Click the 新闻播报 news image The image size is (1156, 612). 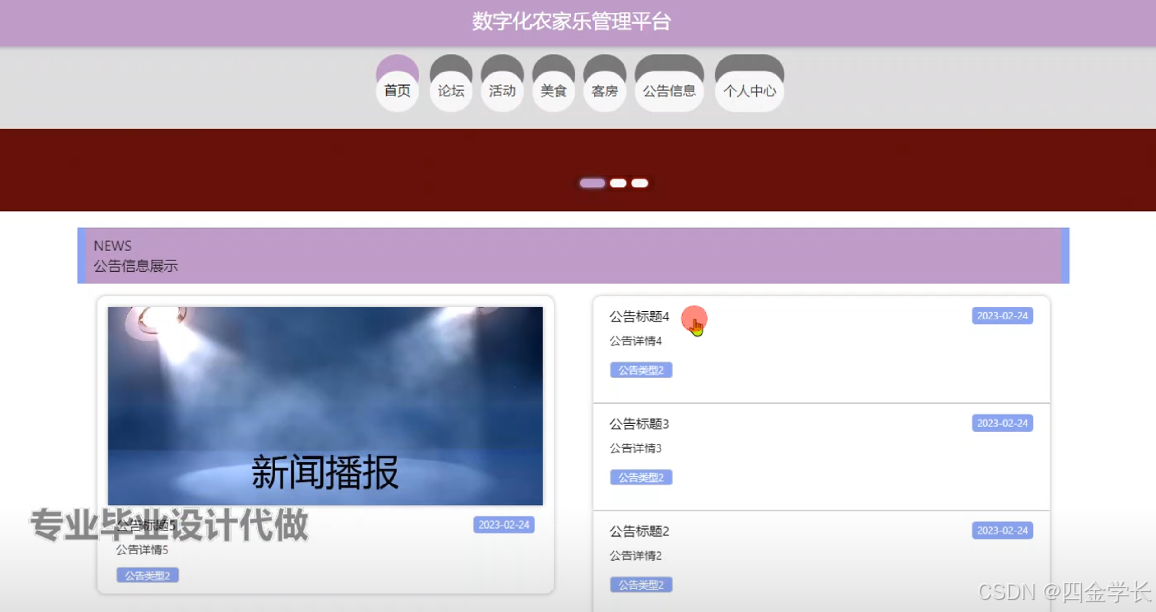[326, 404]
